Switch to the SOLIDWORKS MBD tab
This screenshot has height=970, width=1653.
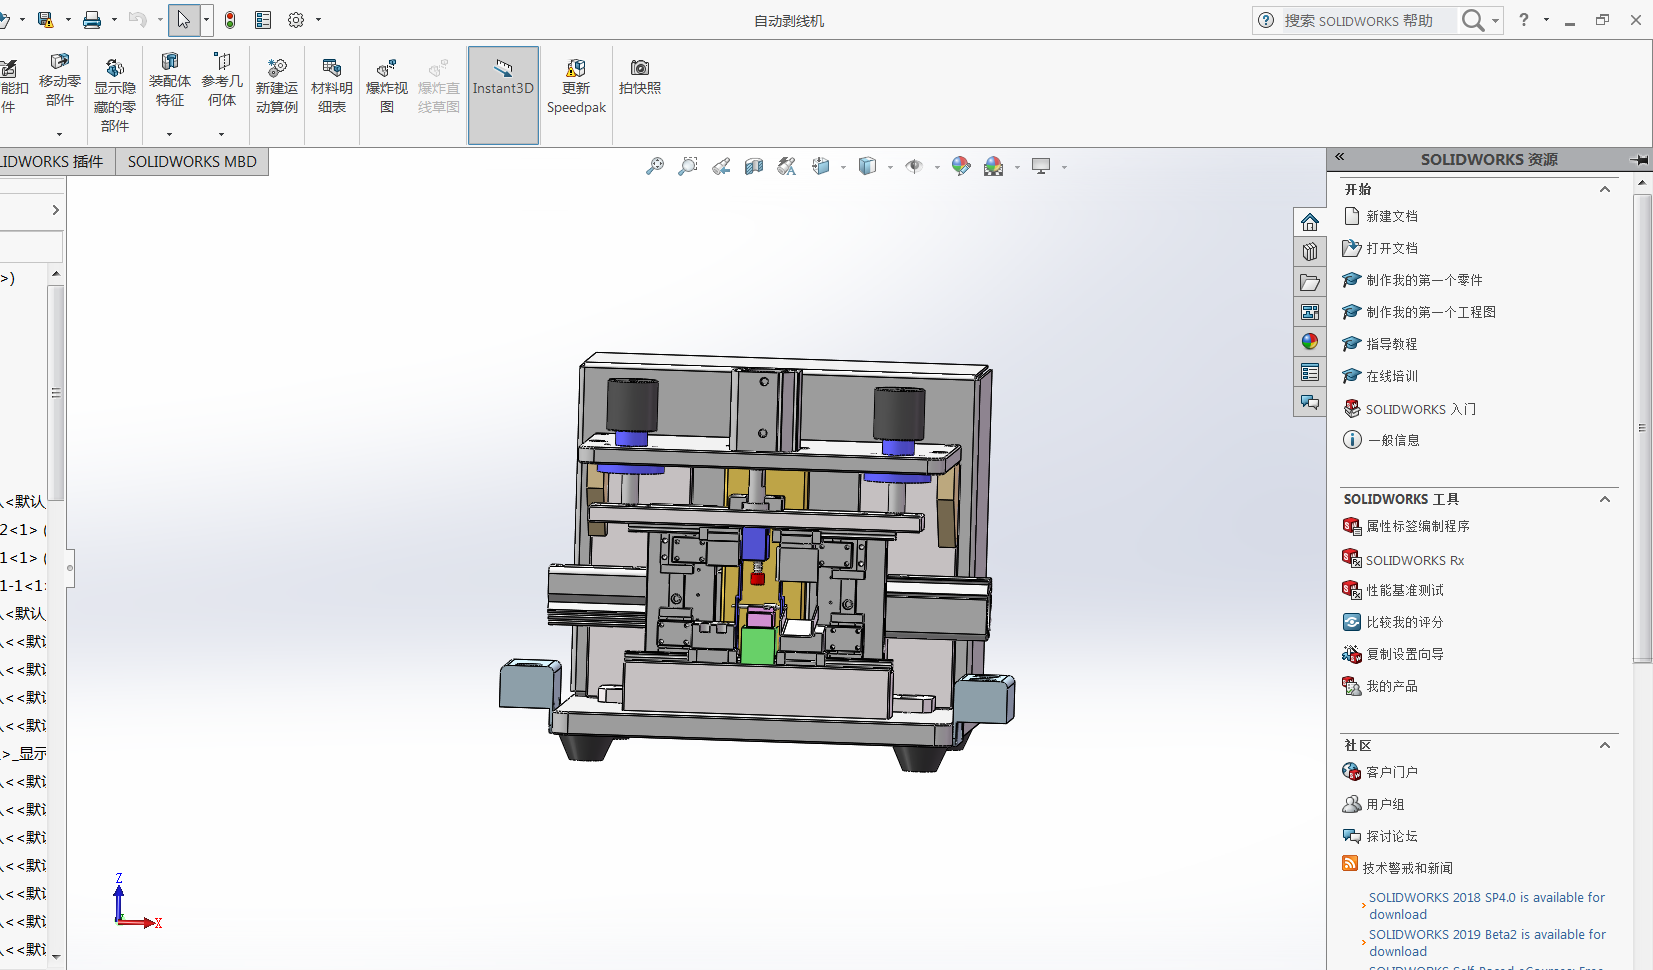click(192, 161)
